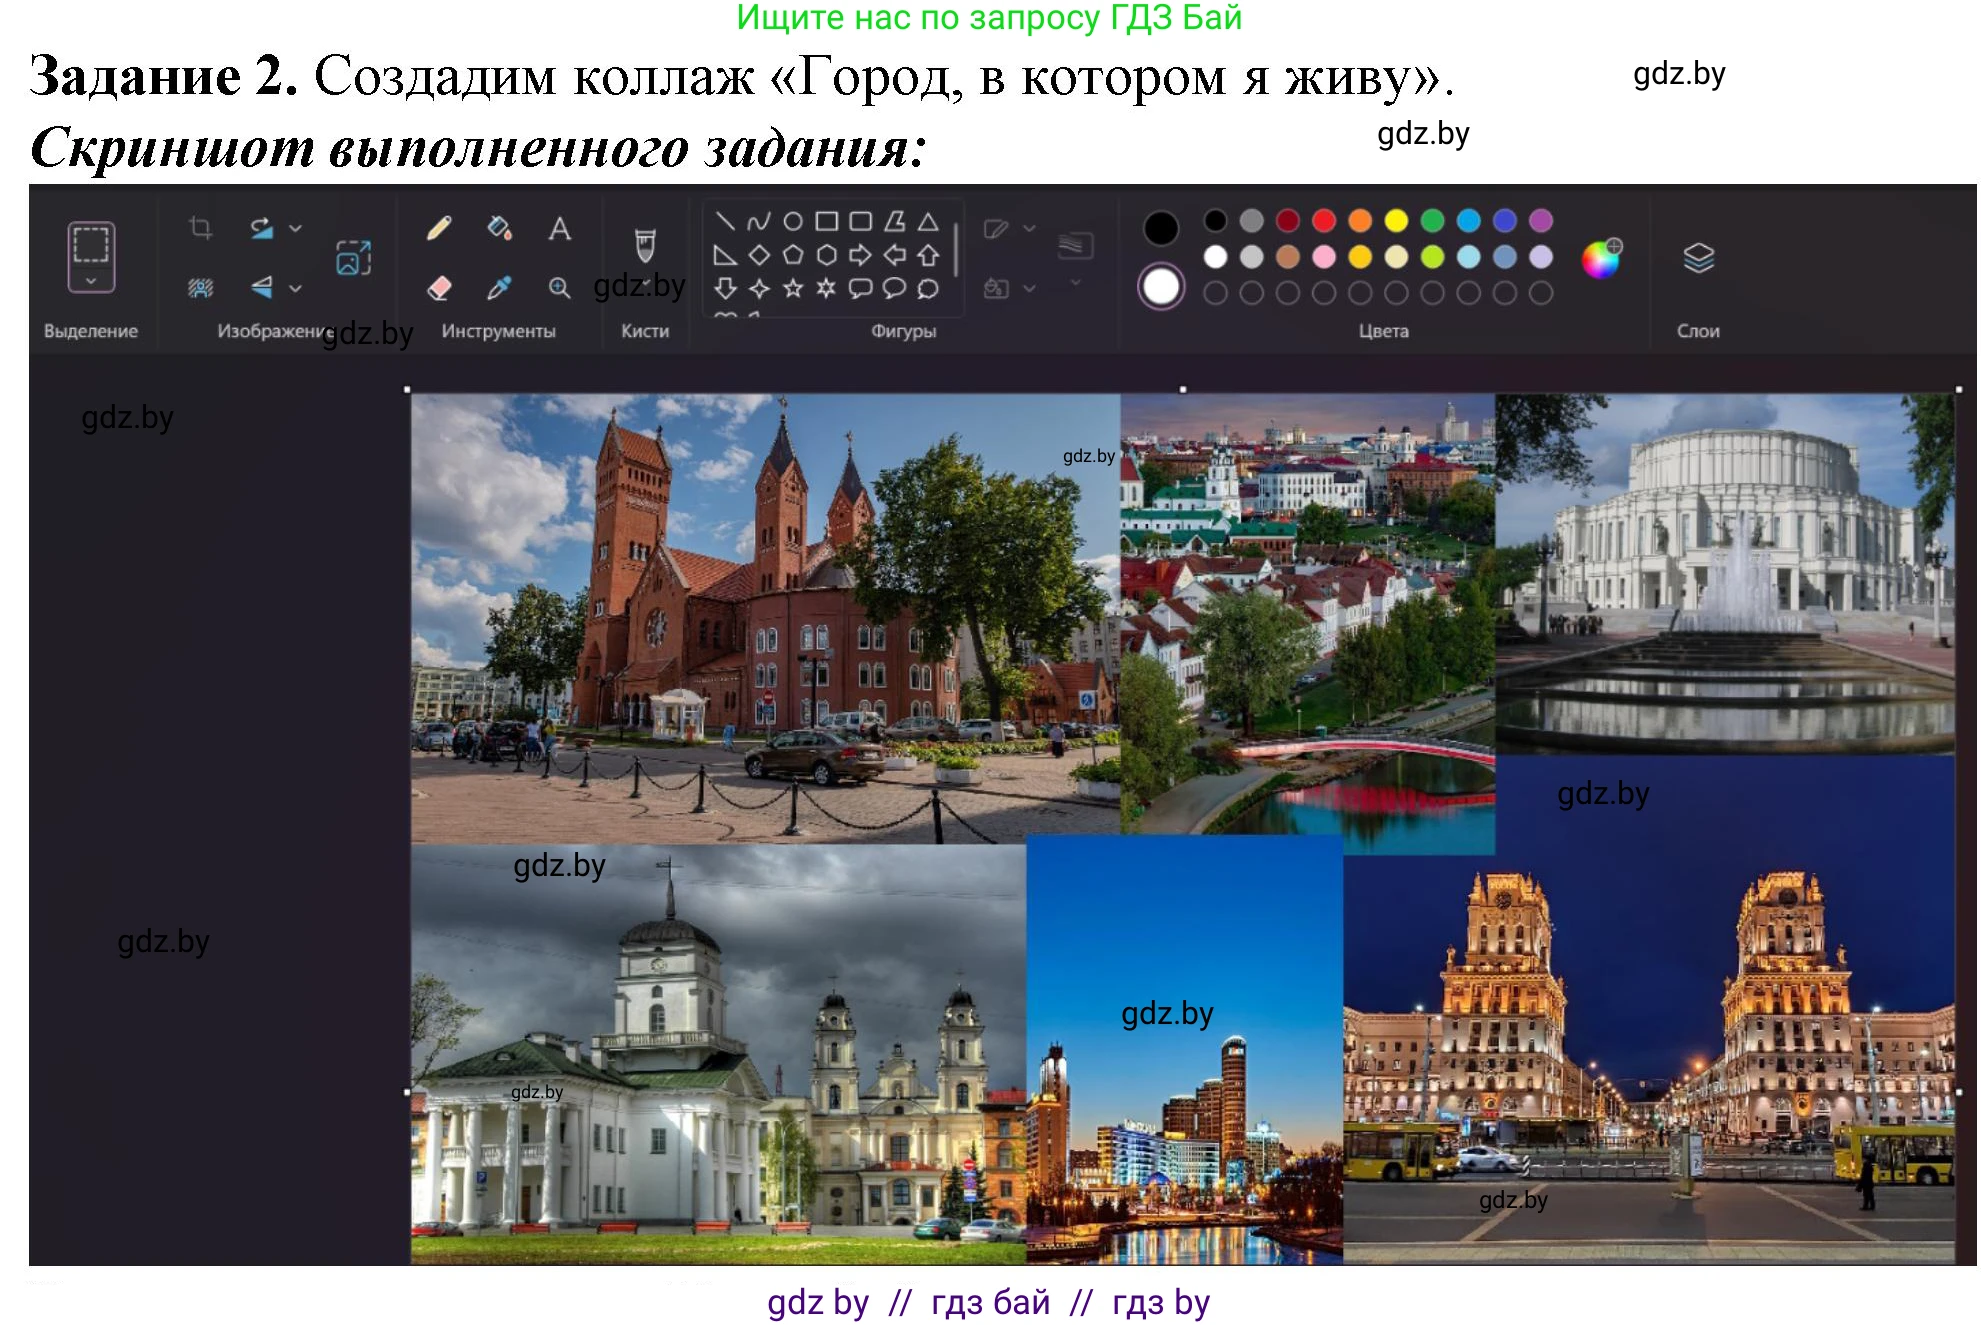
Task: Select the Text tool
Action: (x=558, y=228)
